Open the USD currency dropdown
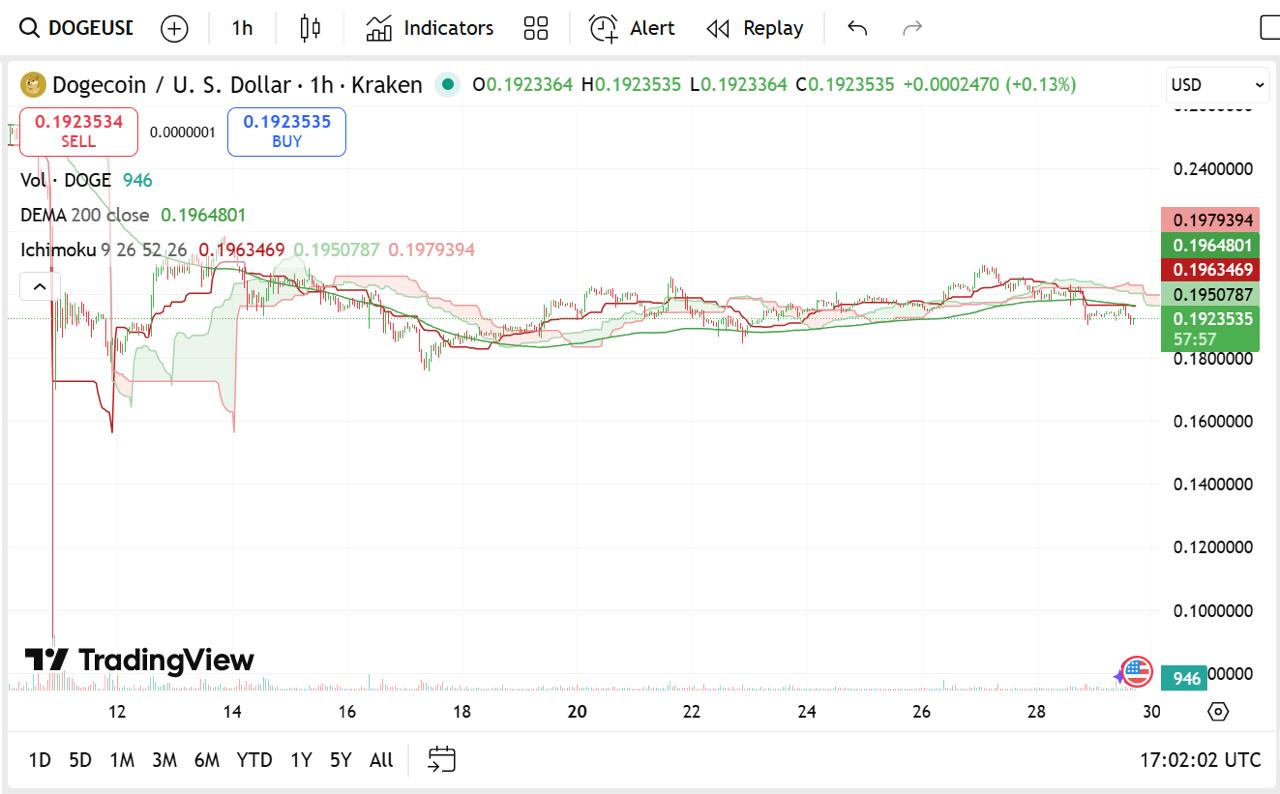This screenshot has width=1280, height=794. [x=1216, y=85]
